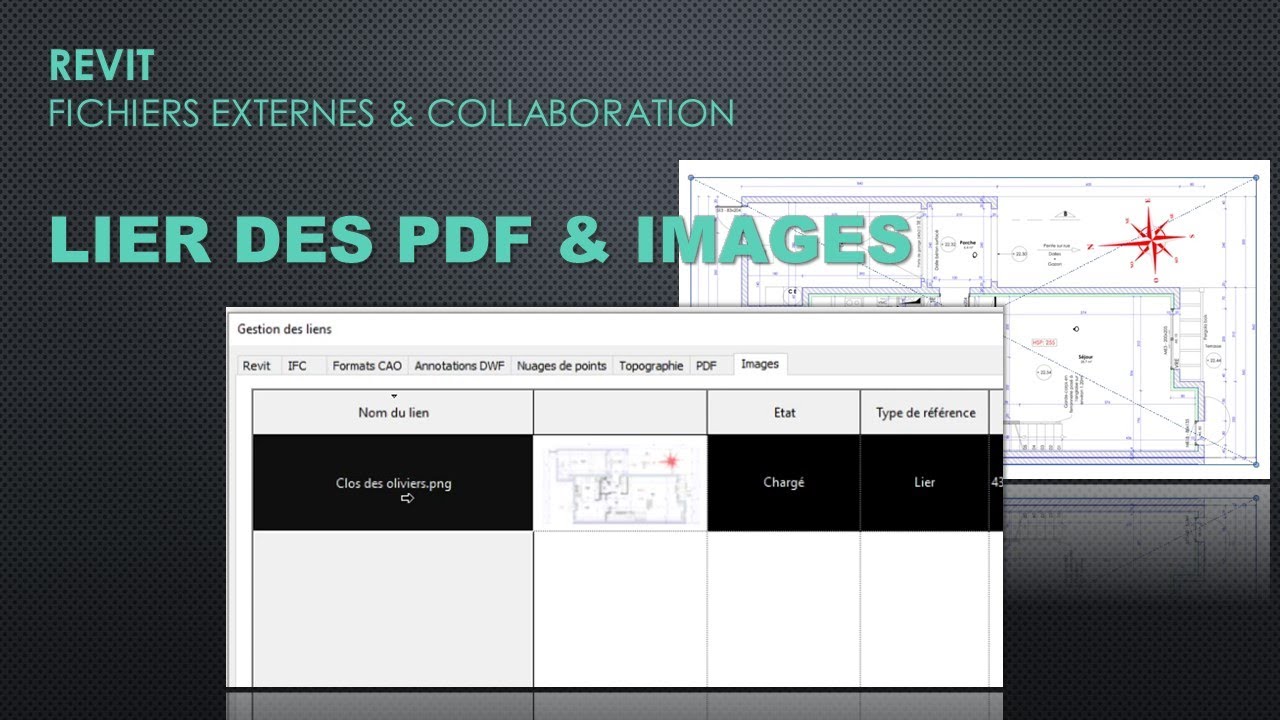Click the Type de référence column header

(925, 412)
